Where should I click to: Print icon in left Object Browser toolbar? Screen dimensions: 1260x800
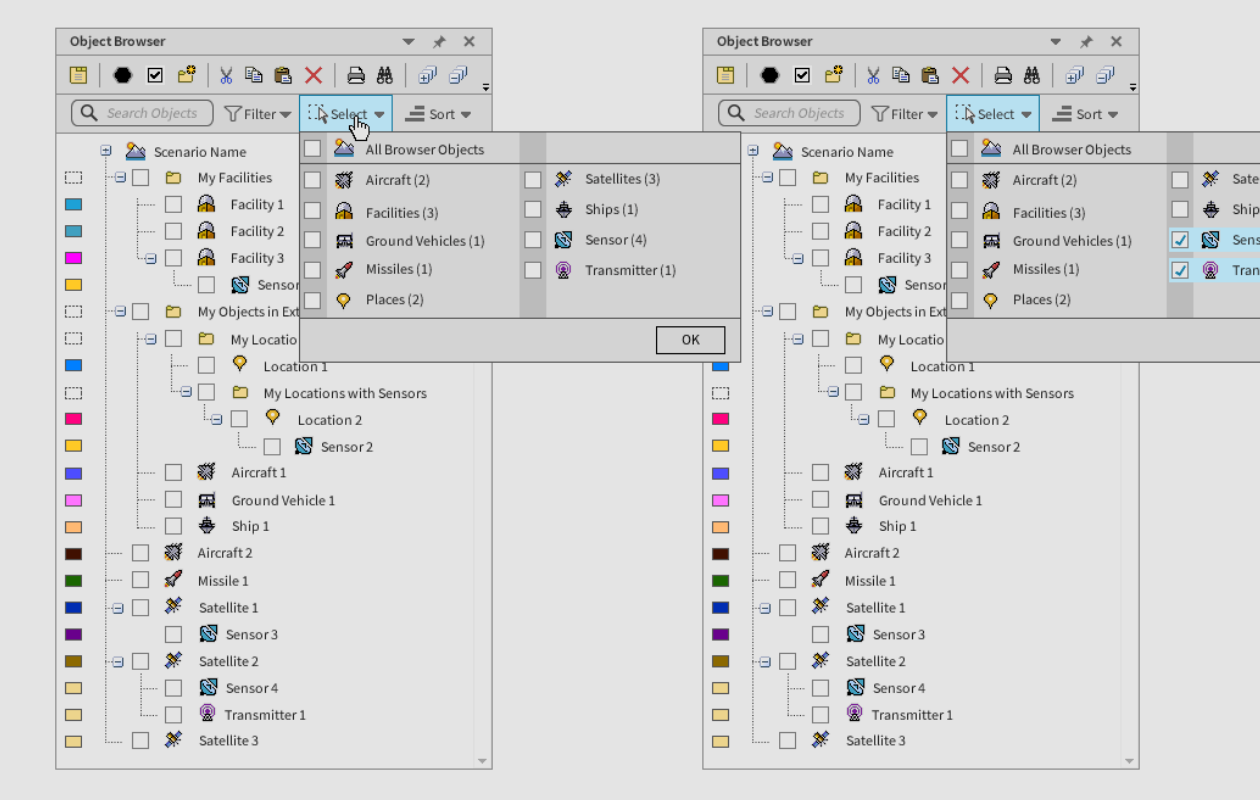(x=356, y=75)
